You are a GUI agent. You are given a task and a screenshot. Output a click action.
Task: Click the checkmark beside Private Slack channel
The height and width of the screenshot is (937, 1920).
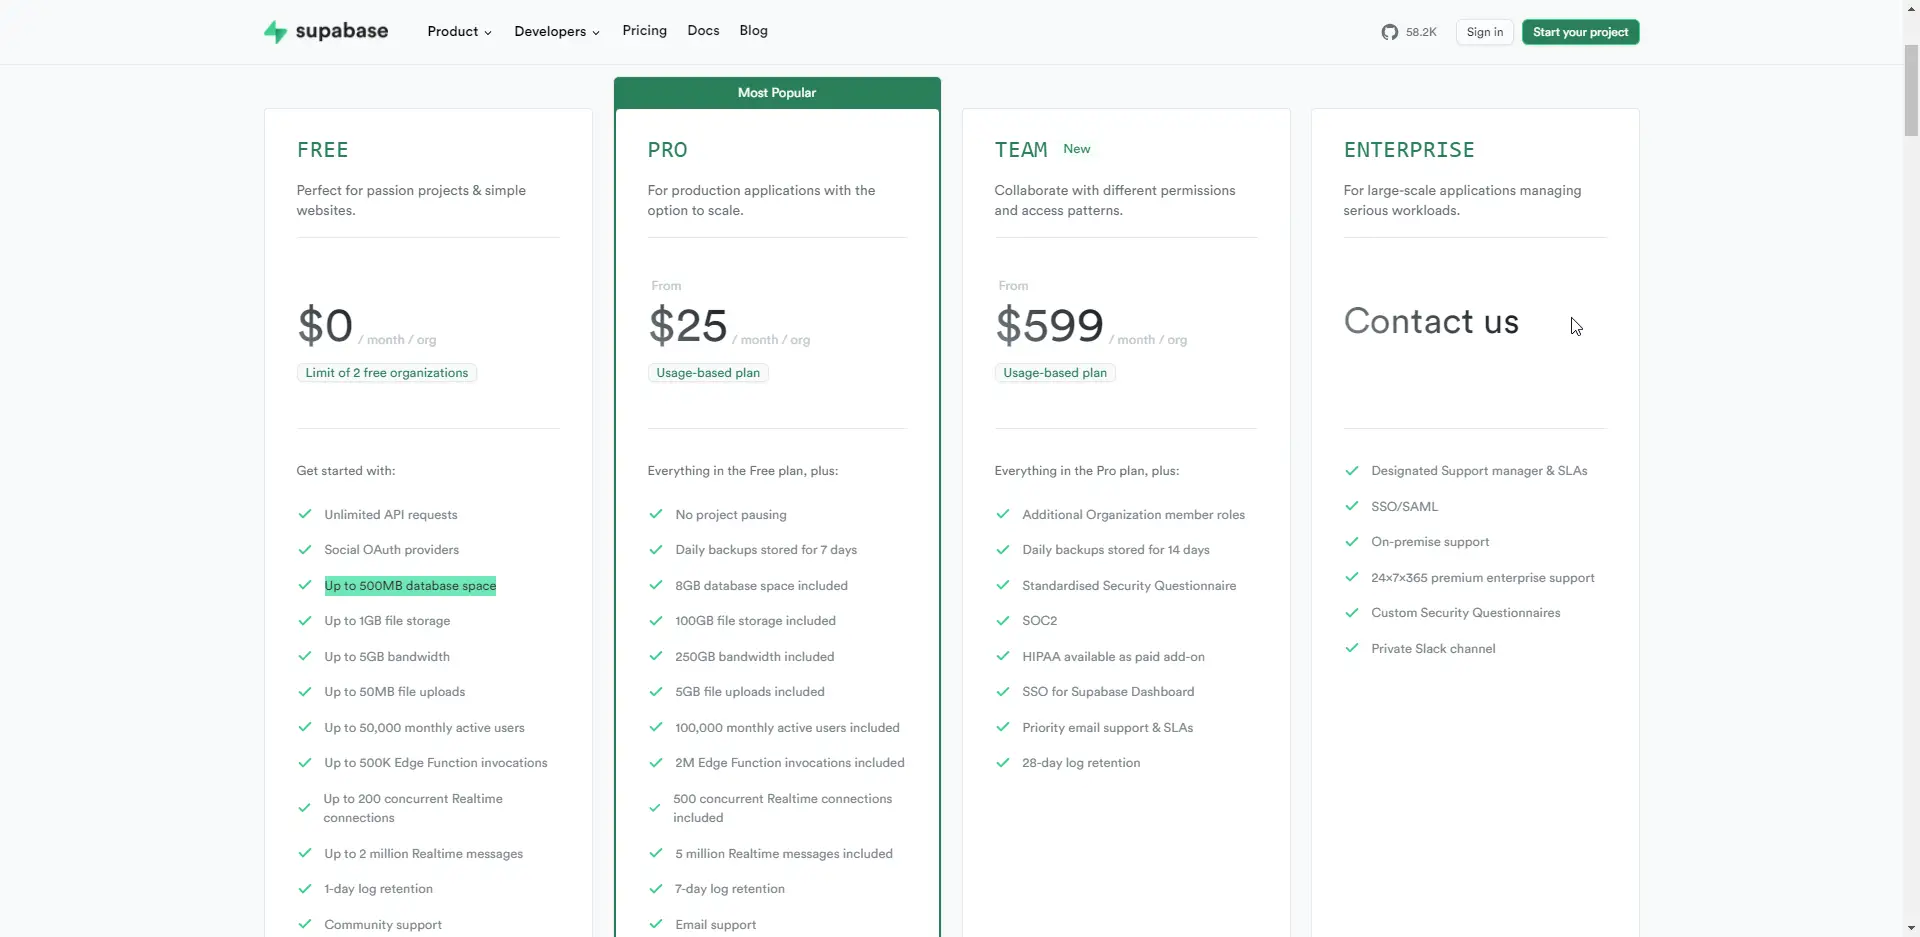tap(1352, 648)
